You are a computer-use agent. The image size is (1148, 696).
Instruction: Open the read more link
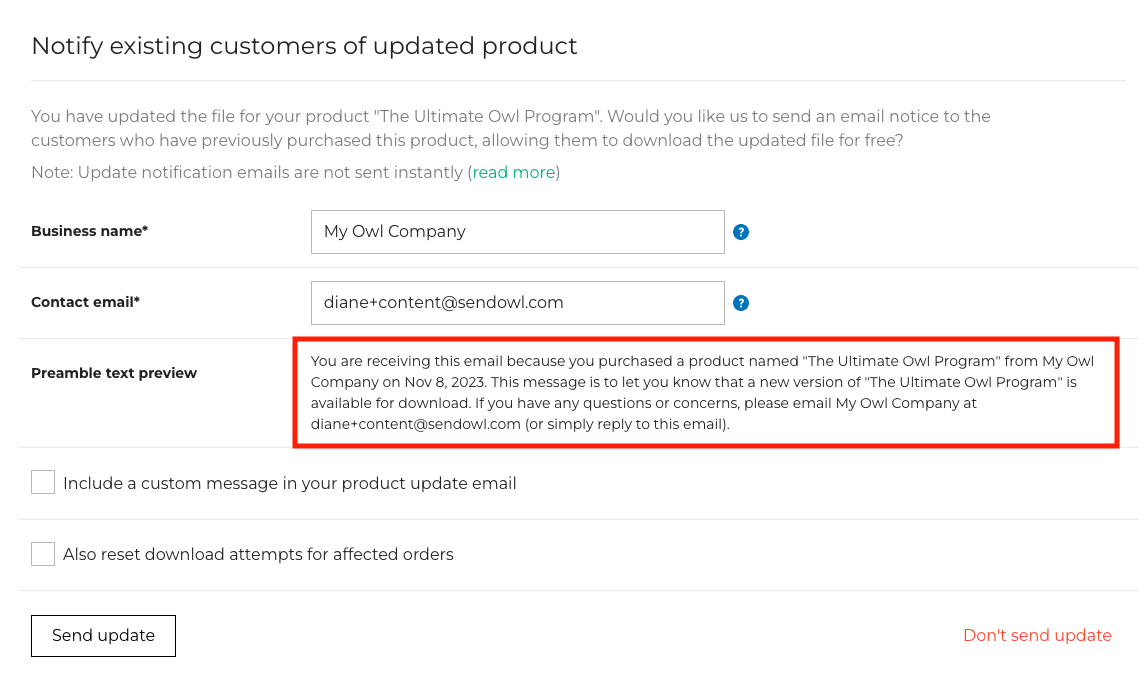tap(514, 173)
